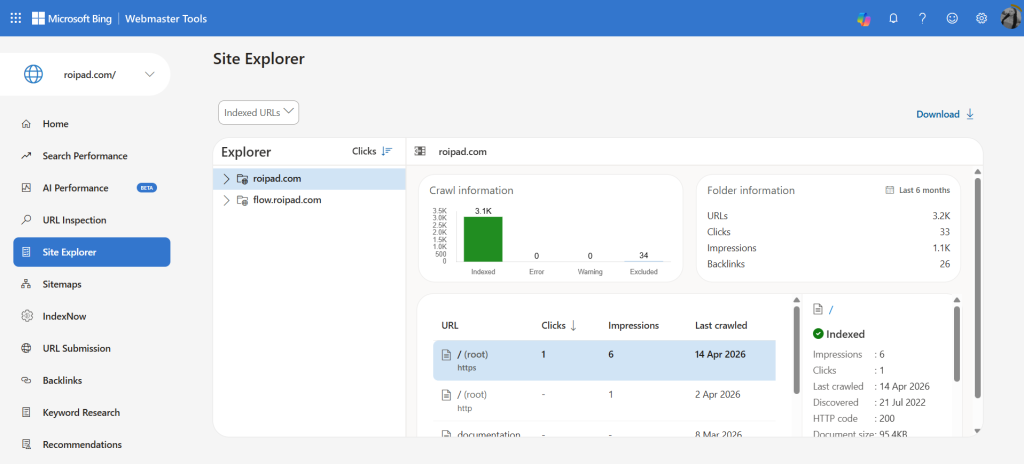Open the / link in details panel
Image resolution: width=1024 pixels, height=464 pixels.
[831, 309]
